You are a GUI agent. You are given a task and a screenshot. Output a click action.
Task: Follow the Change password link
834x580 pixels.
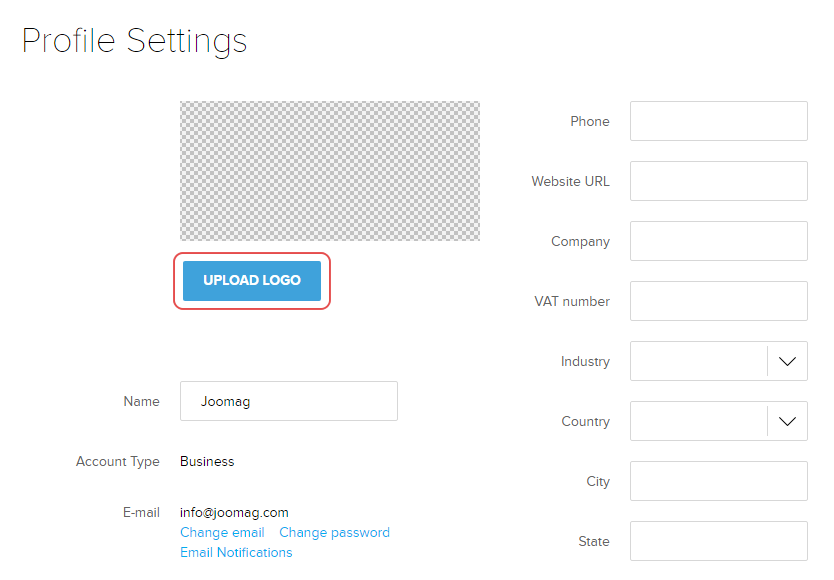coord(334,533)
